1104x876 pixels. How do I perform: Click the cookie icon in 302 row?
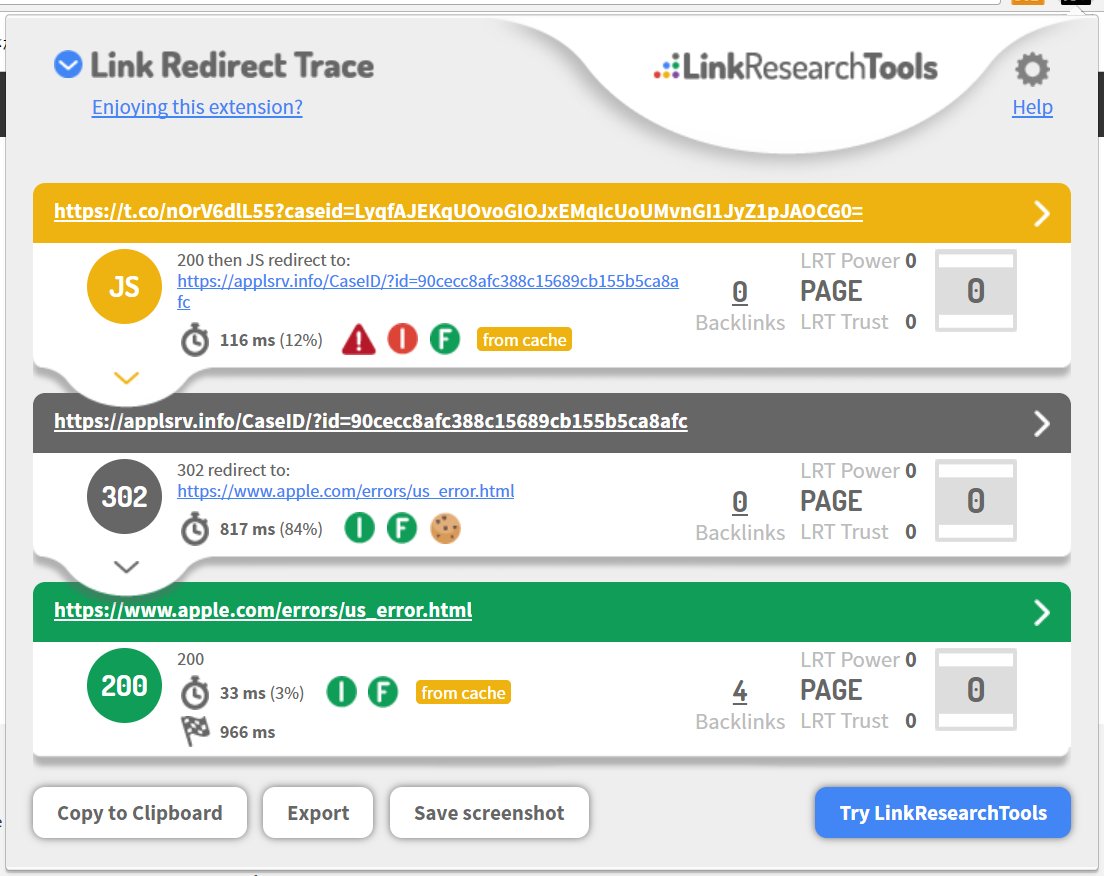445,528
